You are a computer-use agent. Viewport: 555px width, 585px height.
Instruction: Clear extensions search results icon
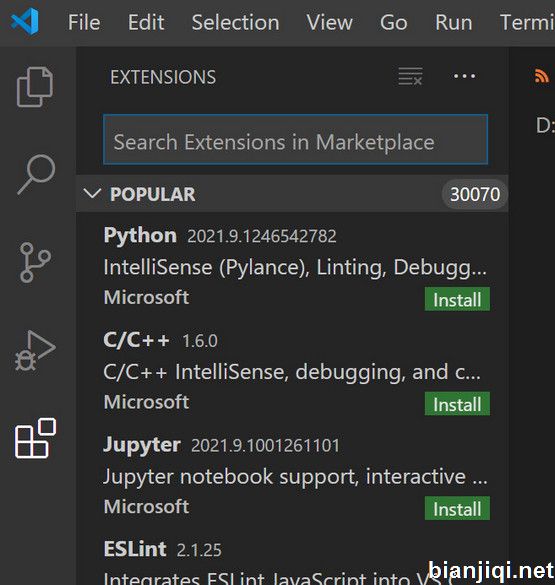click(410, 76)
